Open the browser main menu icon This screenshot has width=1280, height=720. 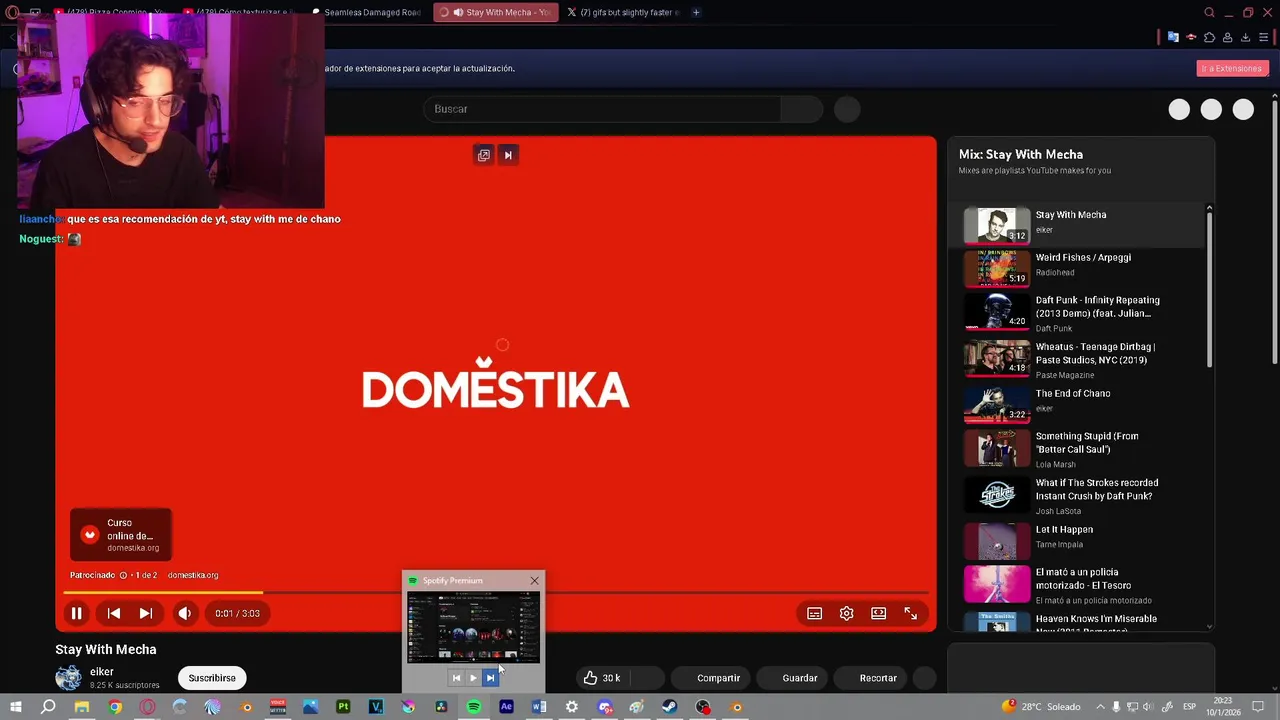click(x=1263, y=37)
